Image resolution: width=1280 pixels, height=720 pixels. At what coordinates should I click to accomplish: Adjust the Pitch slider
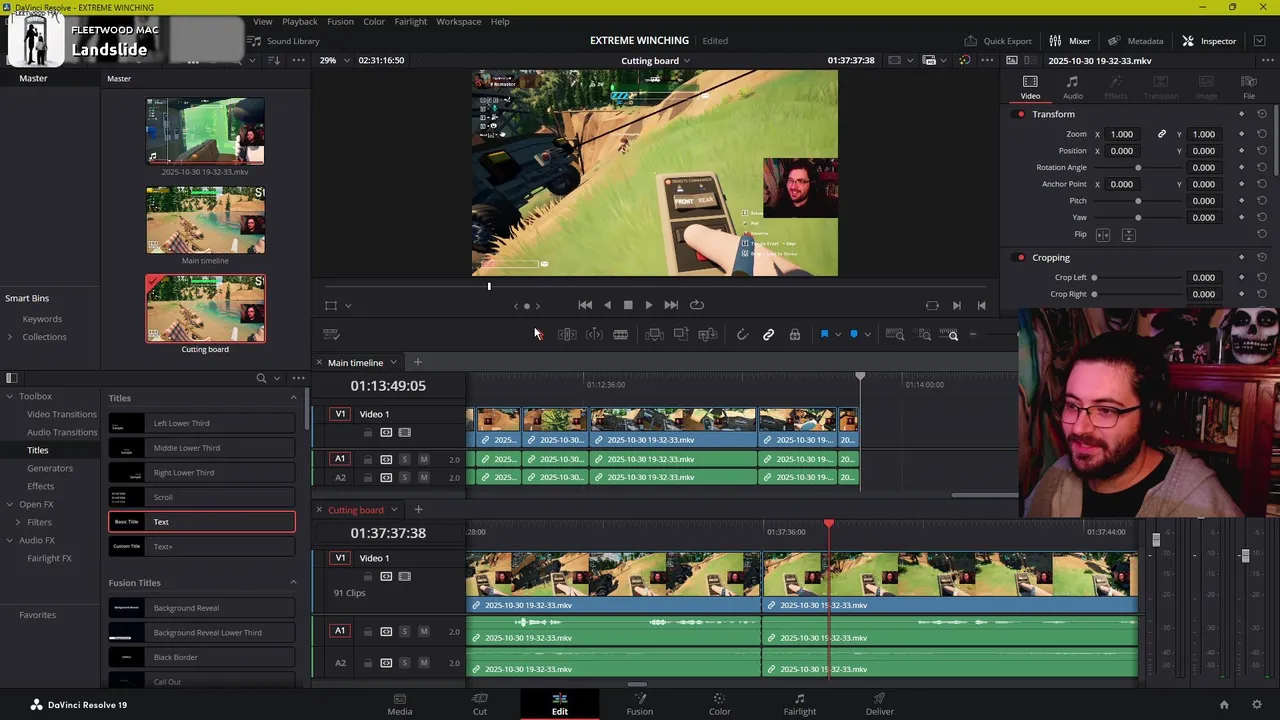(x=1138, y=201)
